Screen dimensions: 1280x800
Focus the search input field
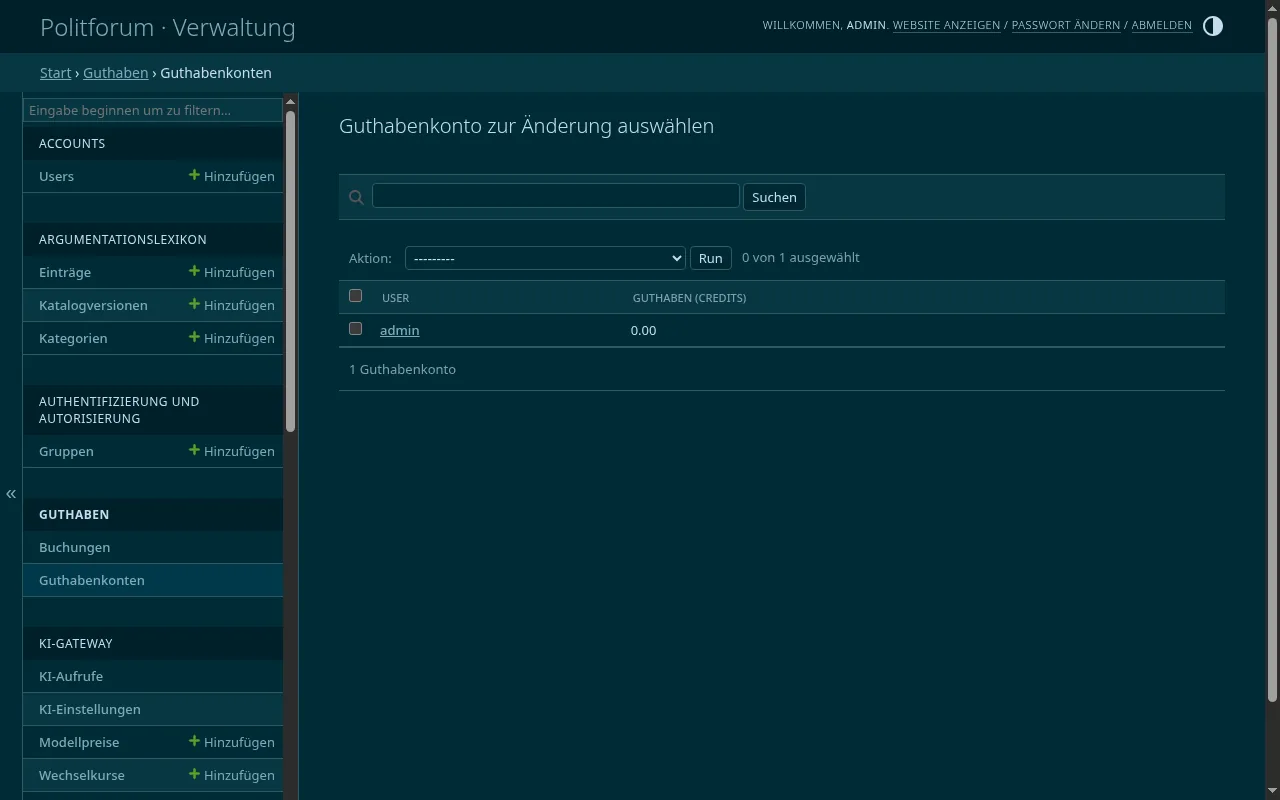click(556, 195)
